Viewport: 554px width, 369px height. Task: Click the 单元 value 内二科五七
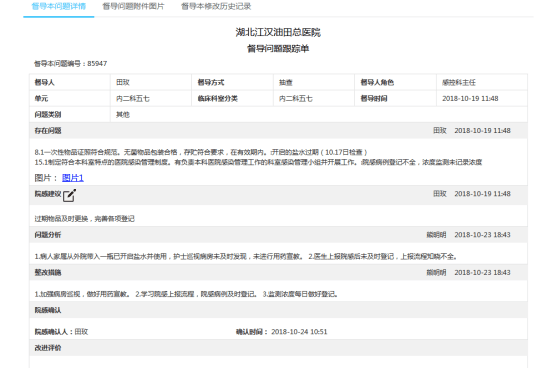click(133, 99)
